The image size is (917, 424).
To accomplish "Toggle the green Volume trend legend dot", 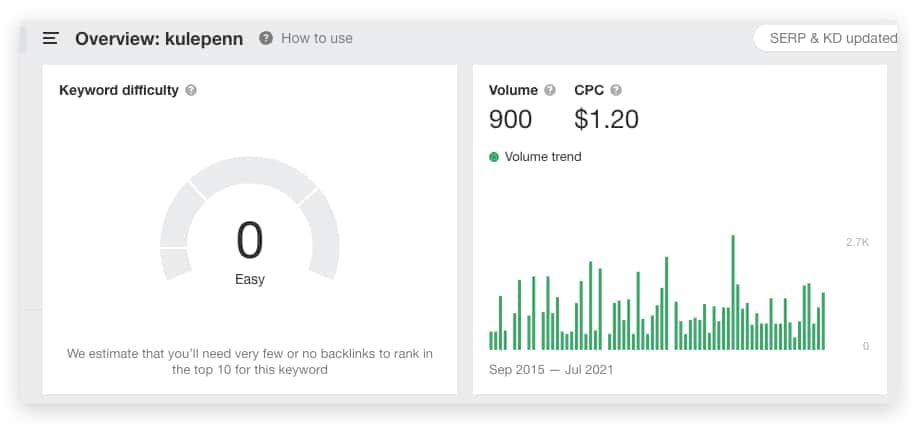I will coord(494,157).
